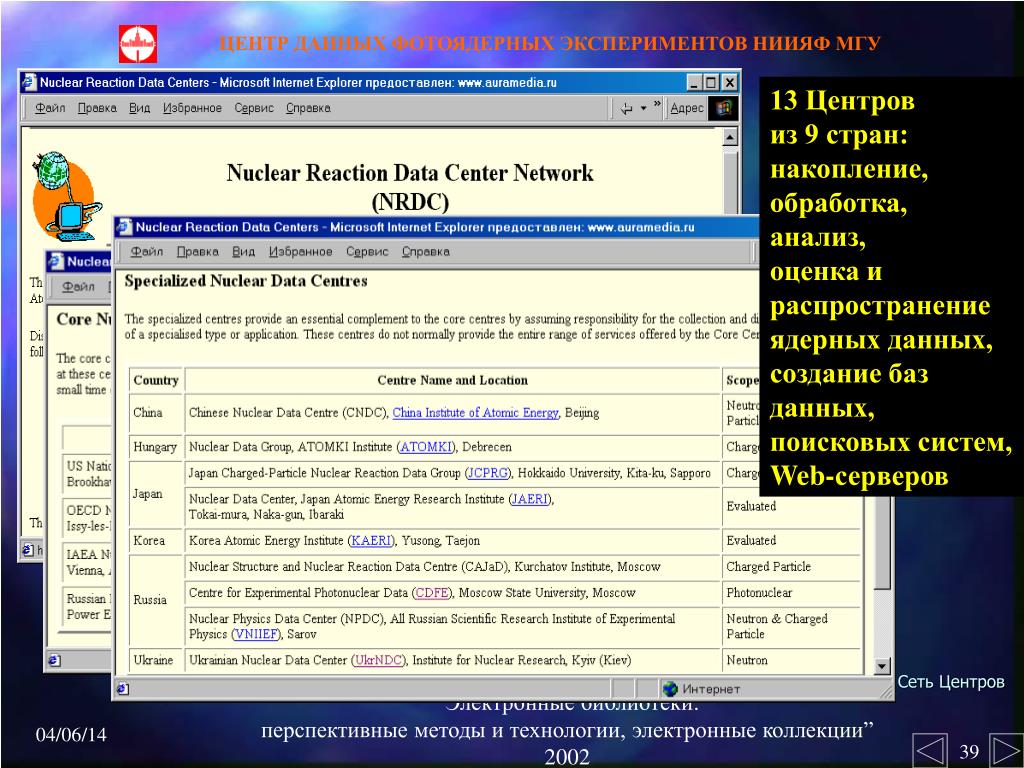Close the NRDC Internet Explorer window
Screen dimensions: 1024x768
coord(729,83)
